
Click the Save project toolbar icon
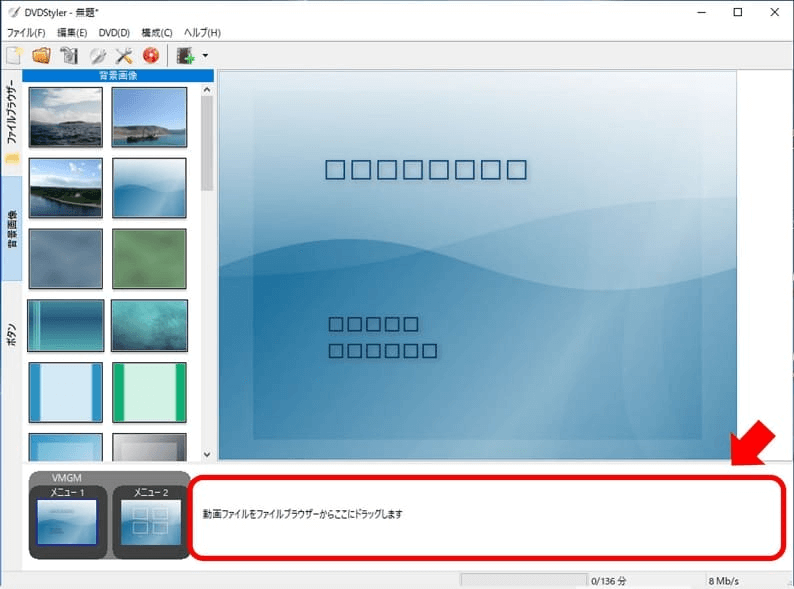(69, 56)
